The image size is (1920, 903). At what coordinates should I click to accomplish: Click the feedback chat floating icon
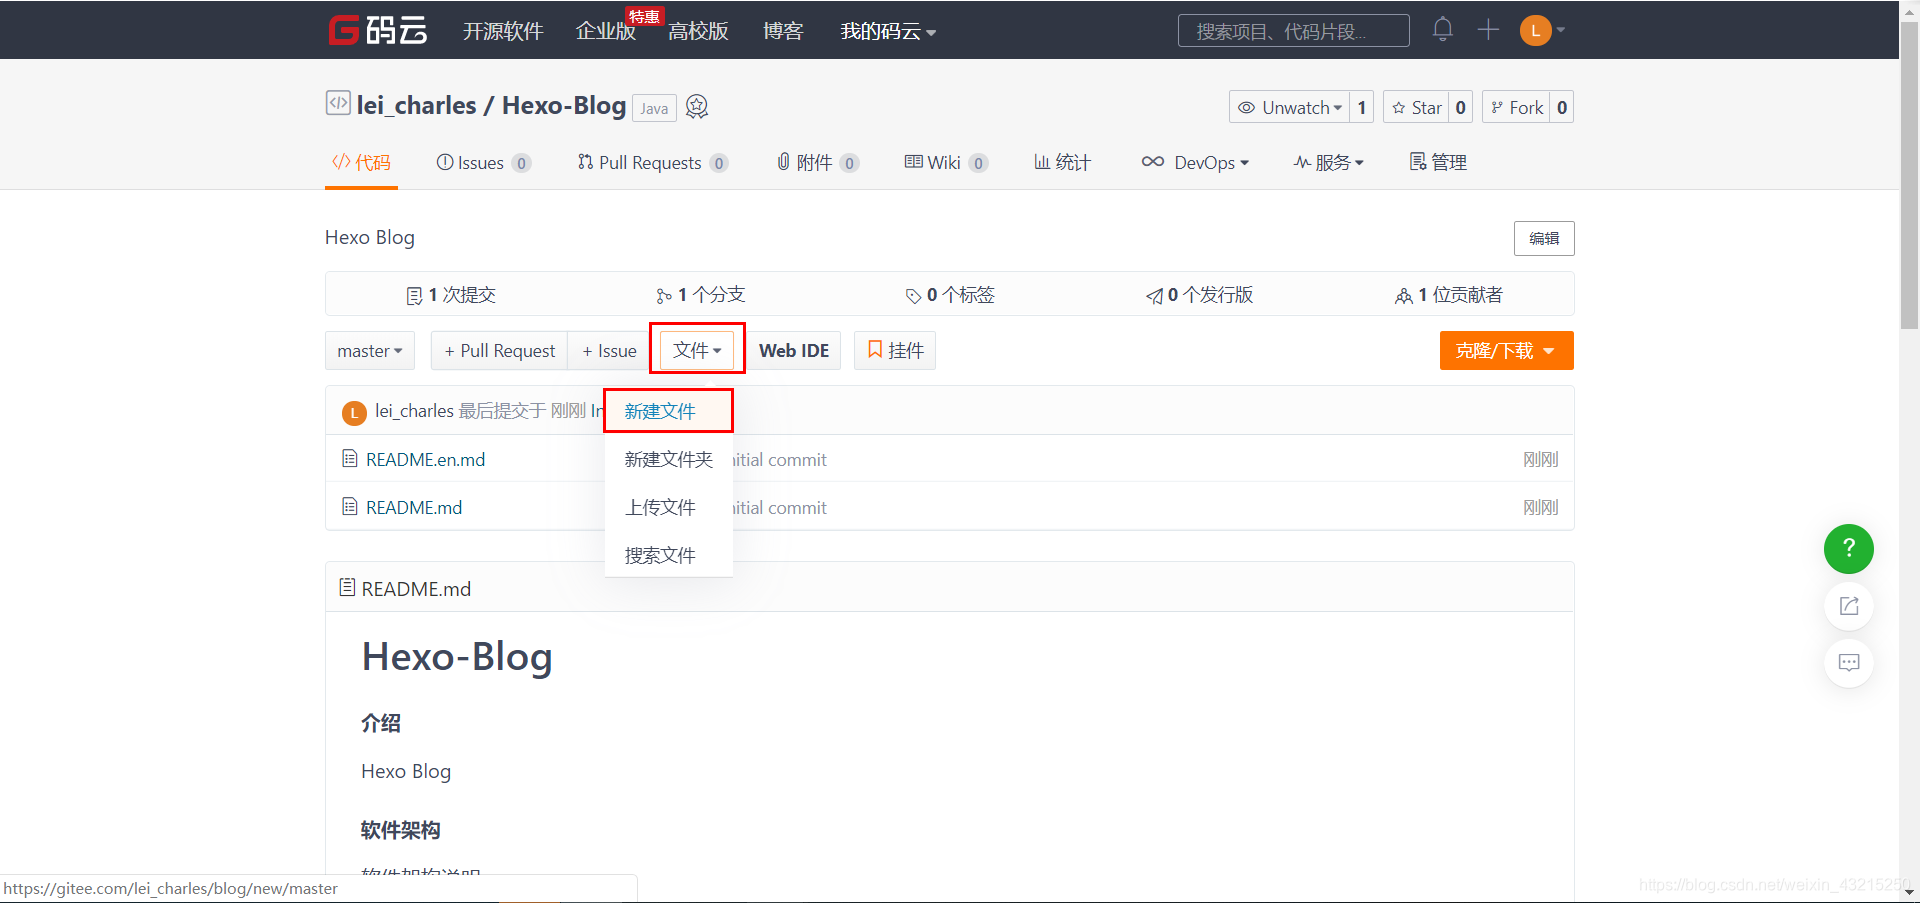click(x=1849, y=663)
